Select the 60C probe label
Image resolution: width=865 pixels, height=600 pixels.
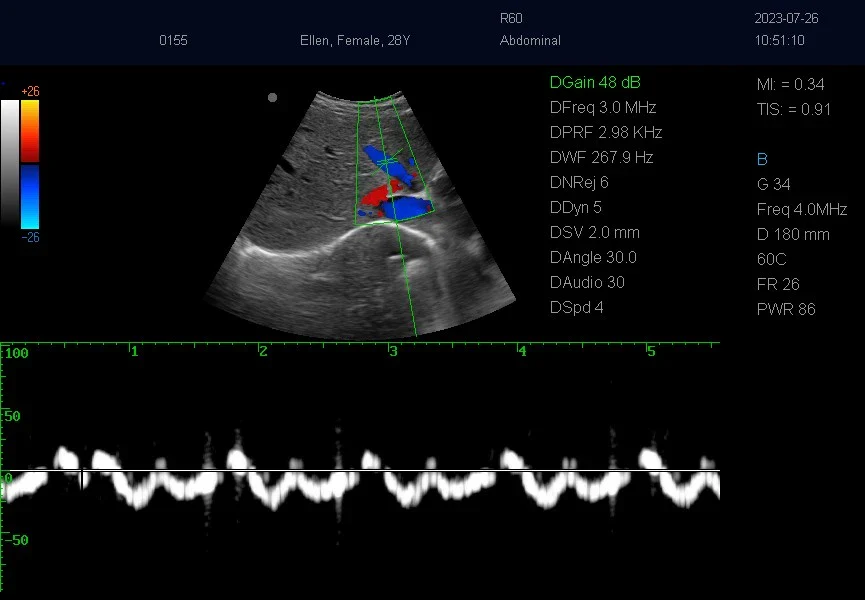click(772, 259)
